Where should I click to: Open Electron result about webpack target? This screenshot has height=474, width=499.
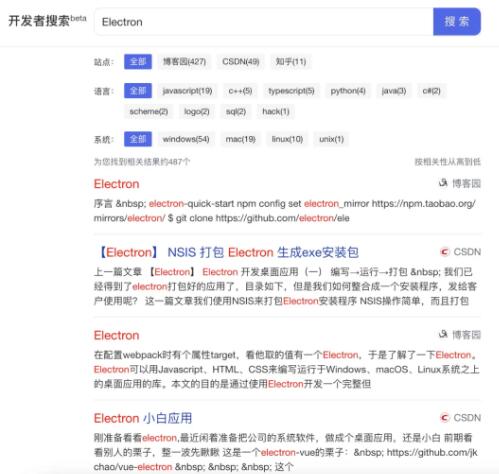(116, 335)
